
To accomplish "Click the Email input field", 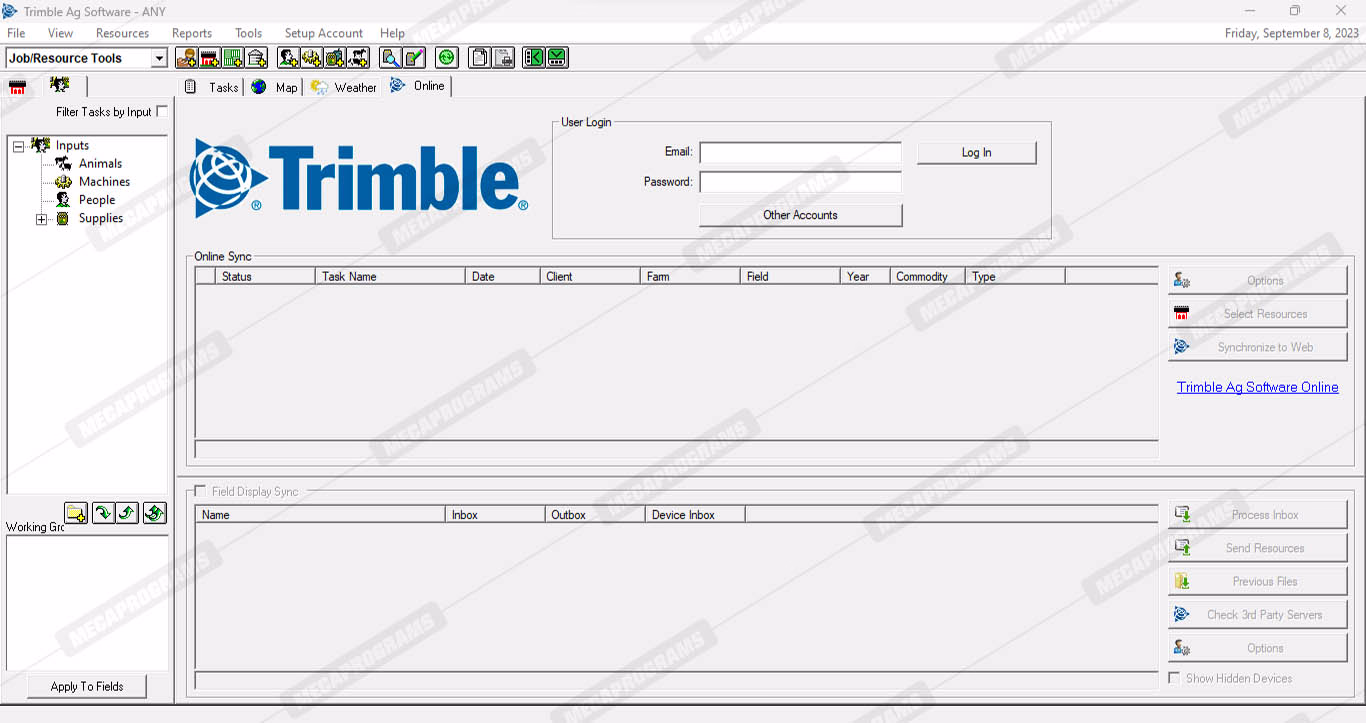I will [800, 152].
